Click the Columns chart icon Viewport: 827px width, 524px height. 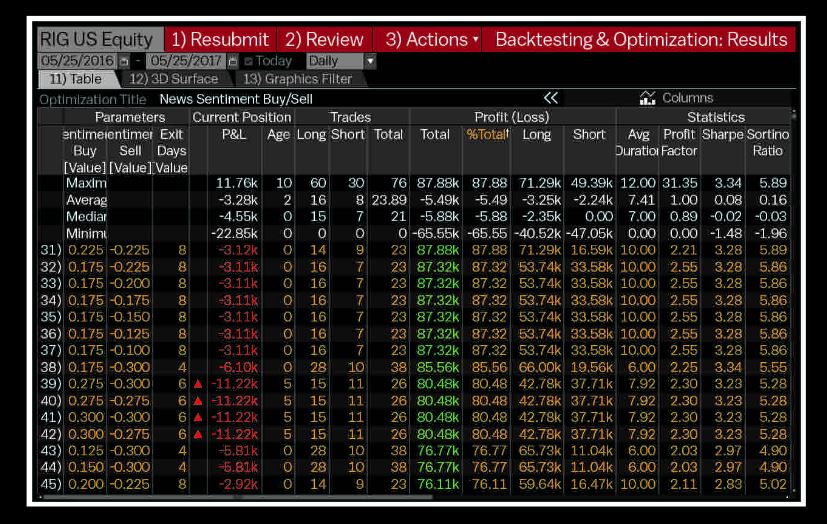click(x=646, y=98)
